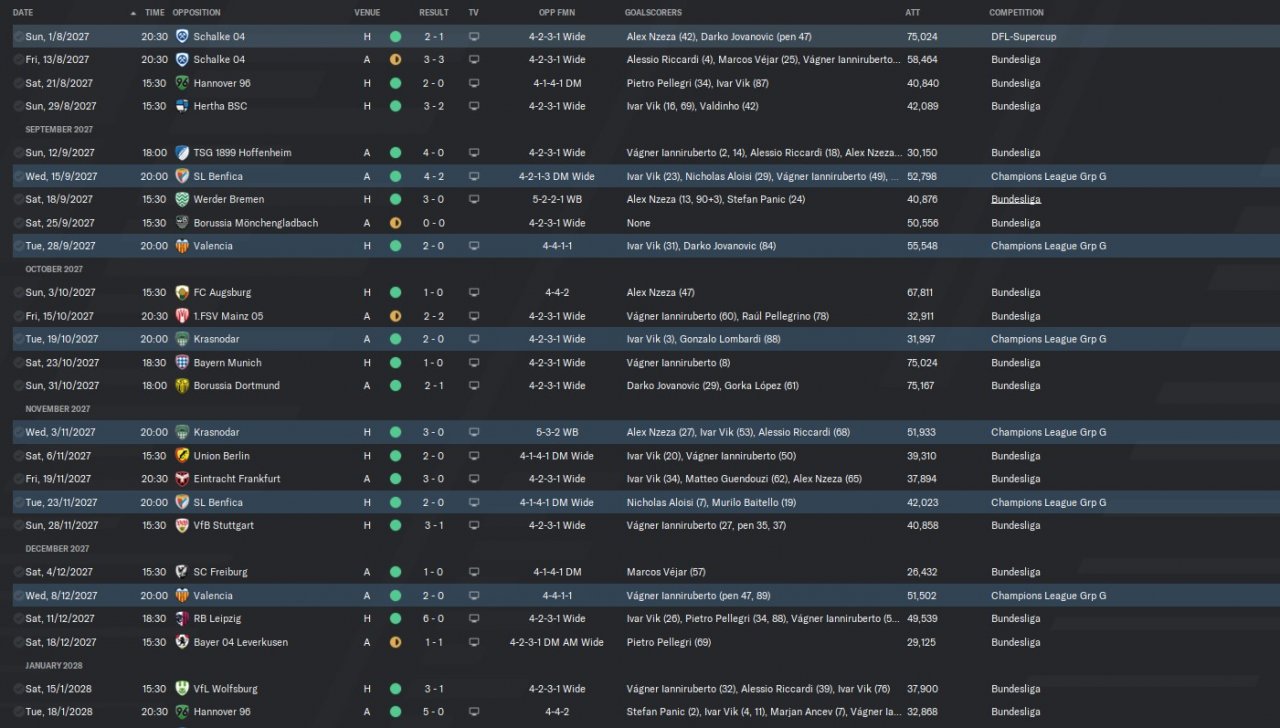The height and width of the screenshot is (728, 1280).
Task: Click the November 2027 month heading
Action: click(x=58, y=409)
